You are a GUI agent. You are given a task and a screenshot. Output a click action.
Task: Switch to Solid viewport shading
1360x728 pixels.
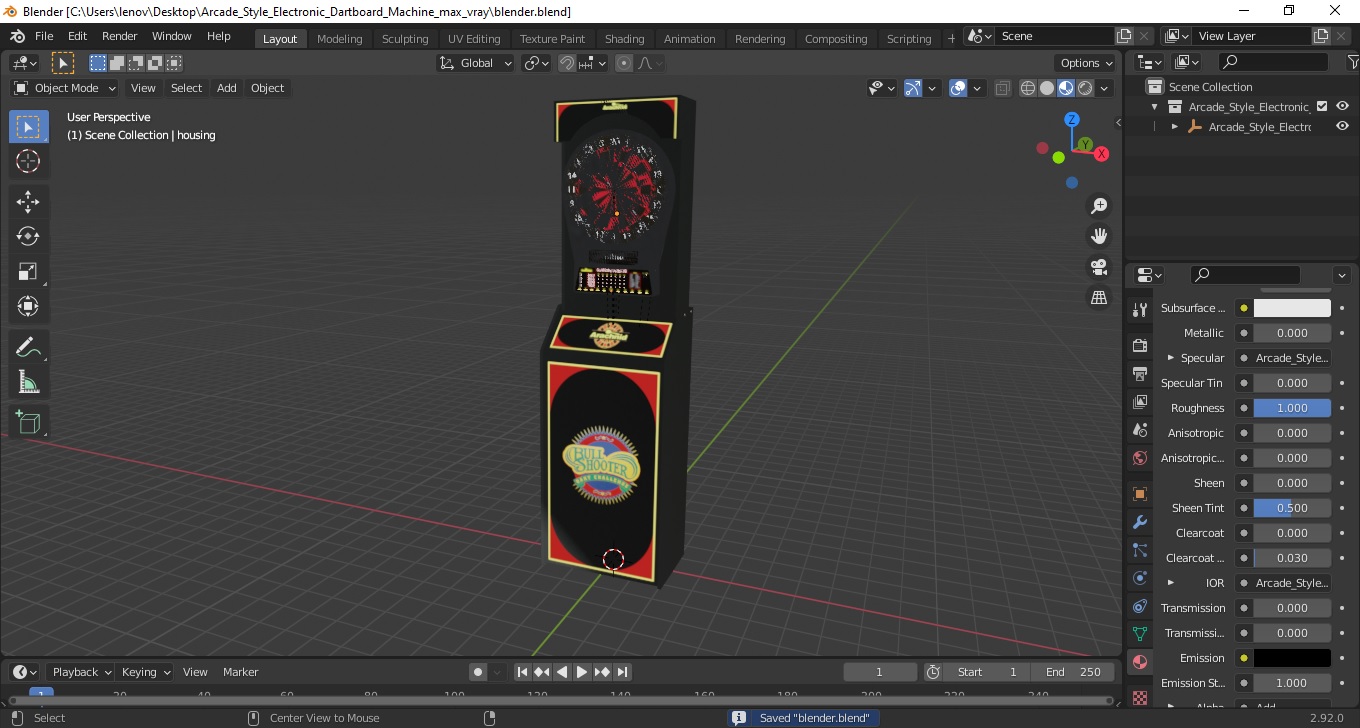[1047, 88]
